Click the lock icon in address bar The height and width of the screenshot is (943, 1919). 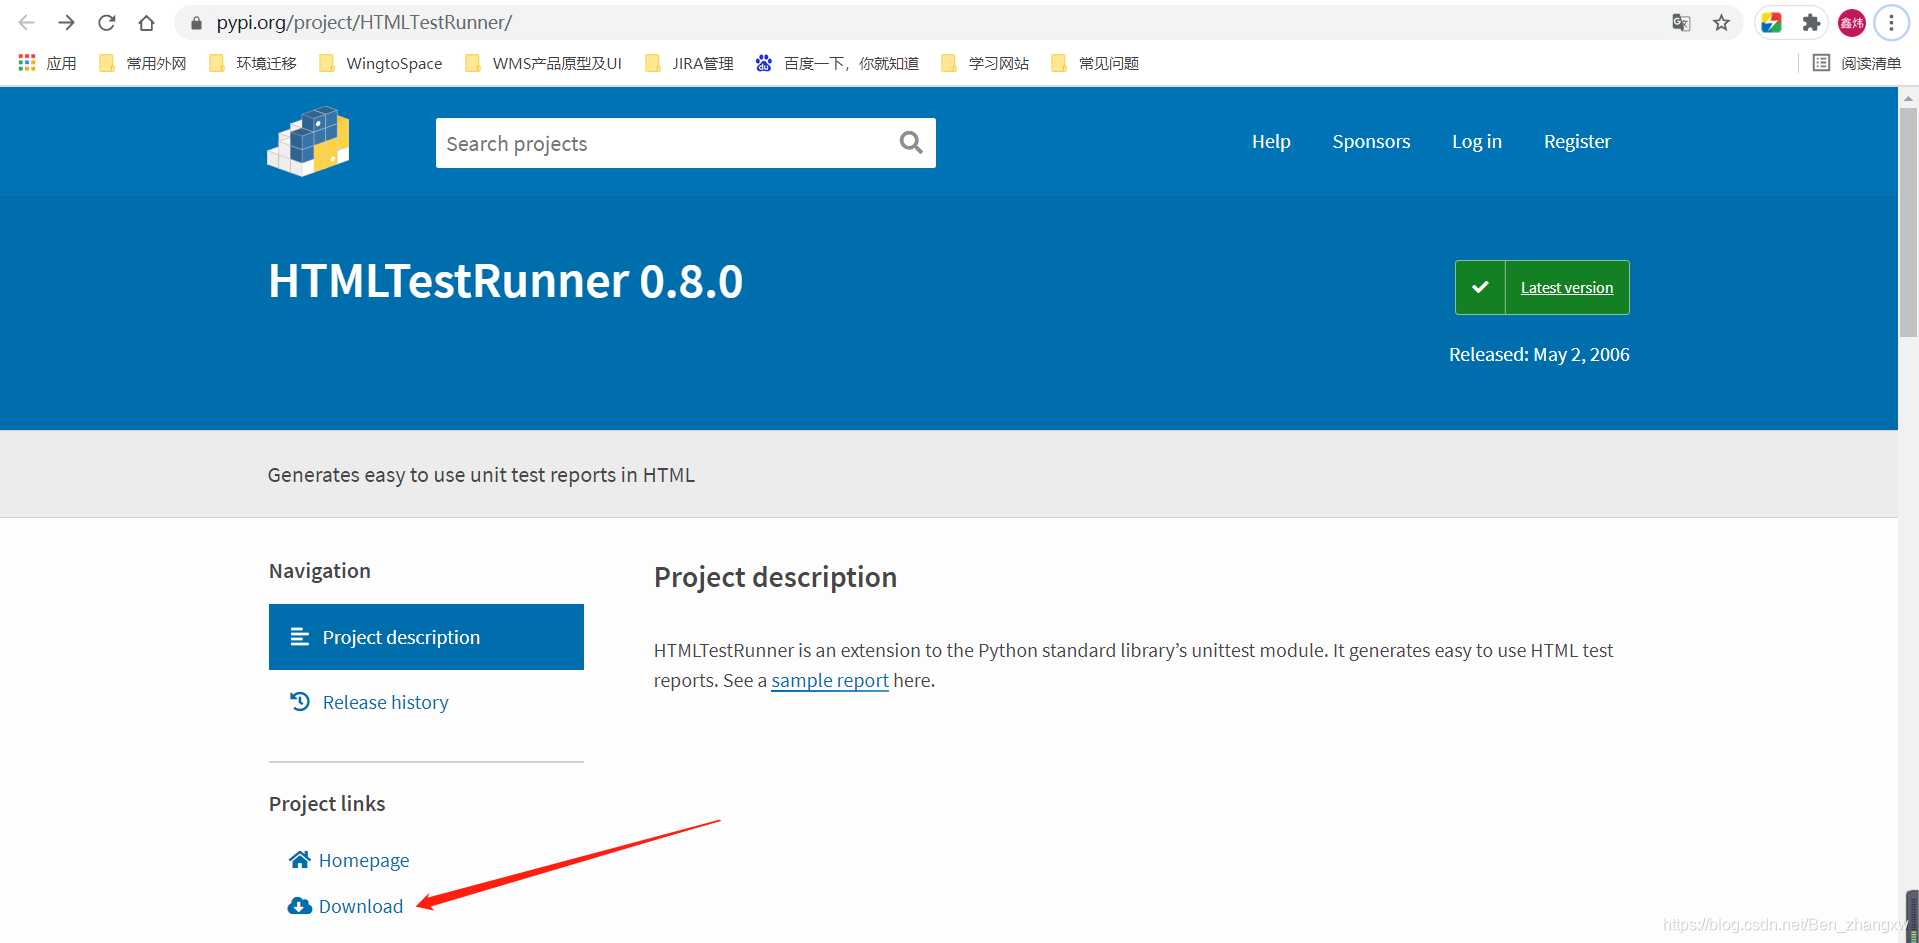[196, 23]
